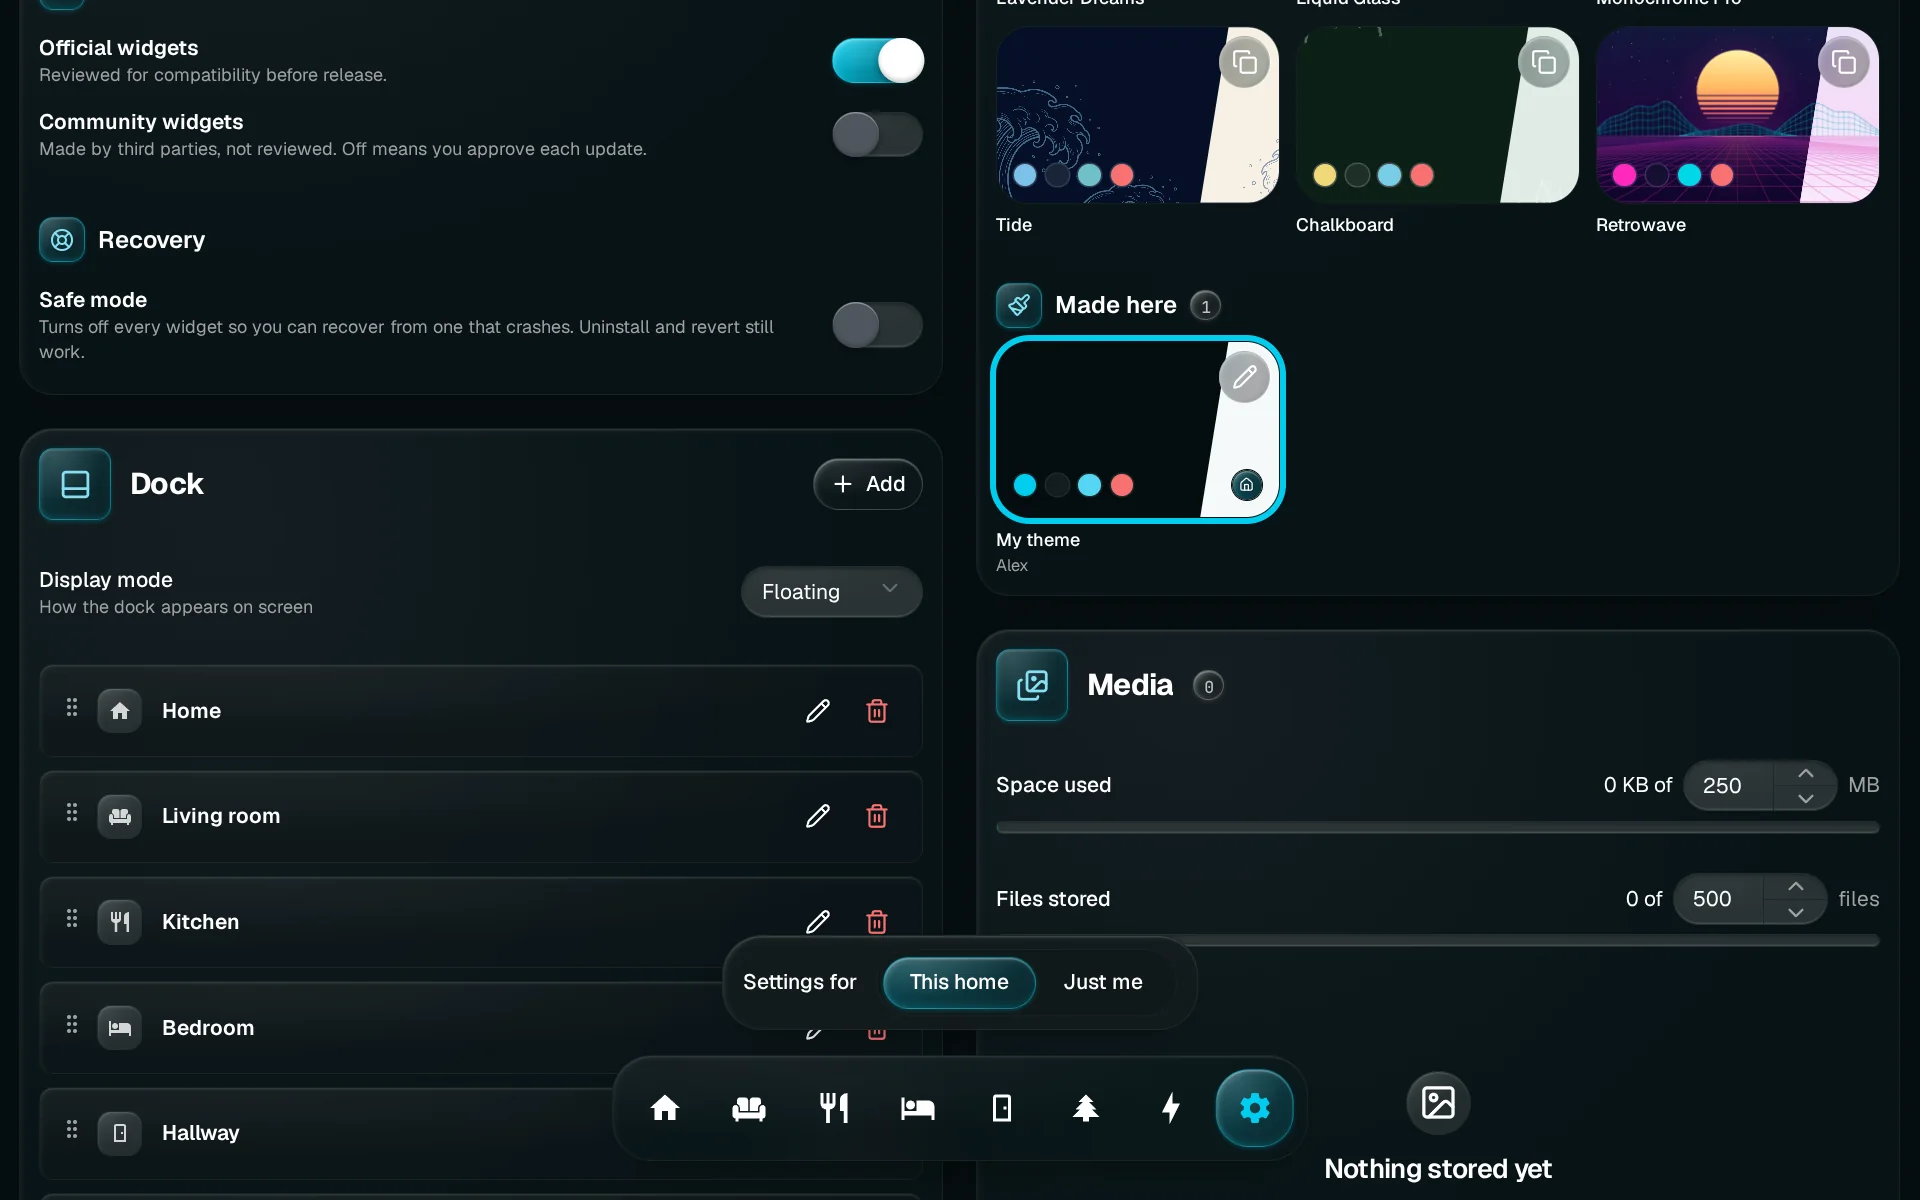Image resolution: width=1920 pixels, height=1200 pixels.
Task: Edit the Kitchen dock item
Action: point(818,921)
